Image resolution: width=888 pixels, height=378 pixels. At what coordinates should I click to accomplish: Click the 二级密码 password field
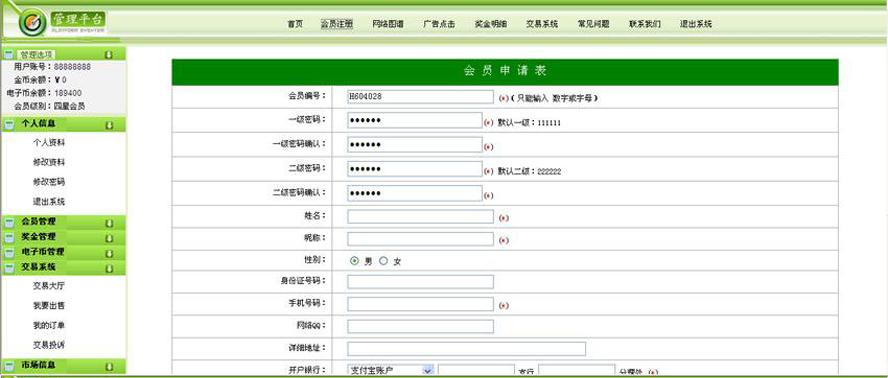415,169
